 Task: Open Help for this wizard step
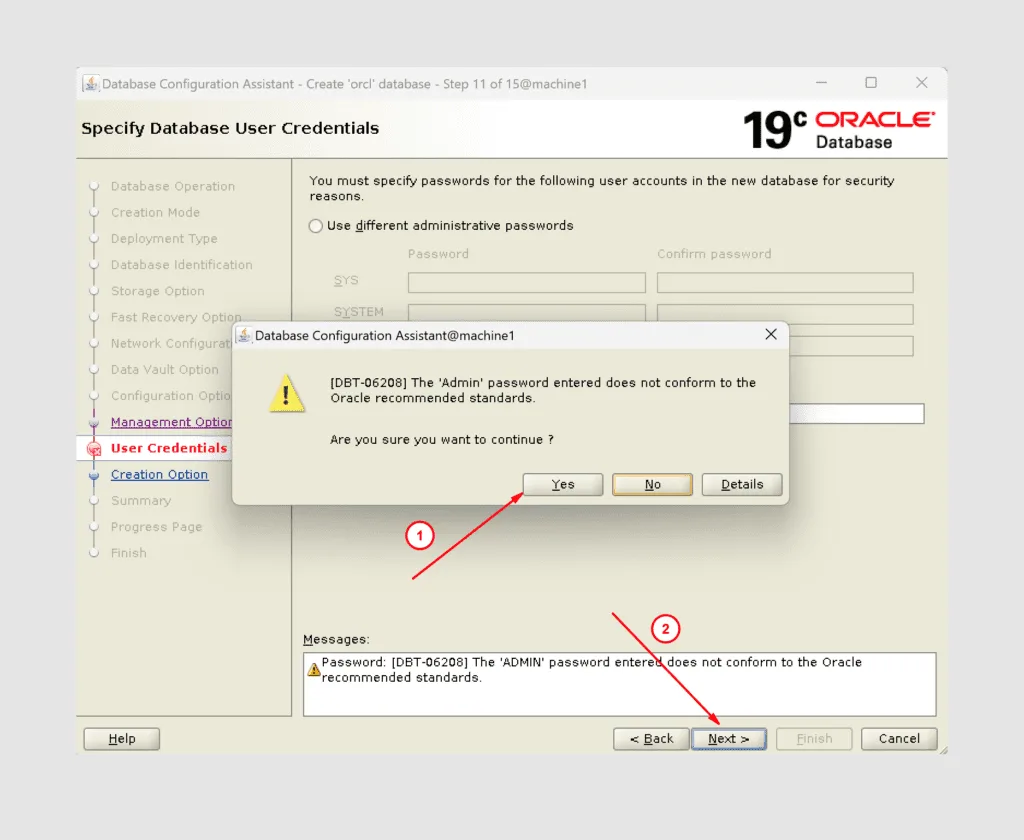pyautogui.click(x=121, y=739)
